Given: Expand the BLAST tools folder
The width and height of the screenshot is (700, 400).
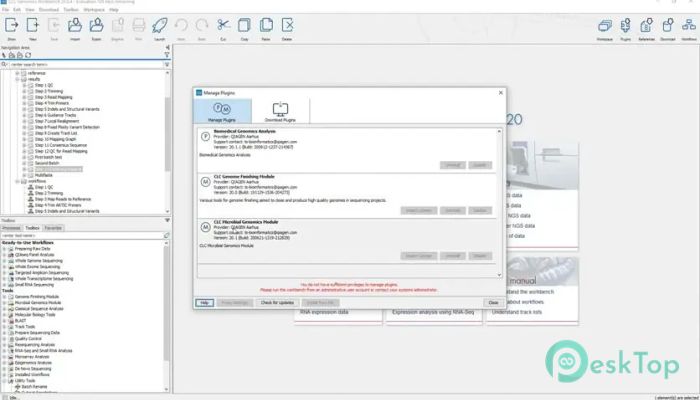Looking at the screenshot, I should [x=4, y=321].
